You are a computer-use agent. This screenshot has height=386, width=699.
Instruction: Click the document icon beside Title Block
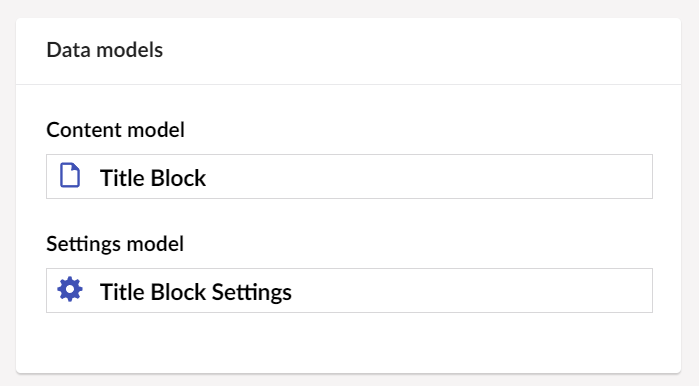coord(70,176)
